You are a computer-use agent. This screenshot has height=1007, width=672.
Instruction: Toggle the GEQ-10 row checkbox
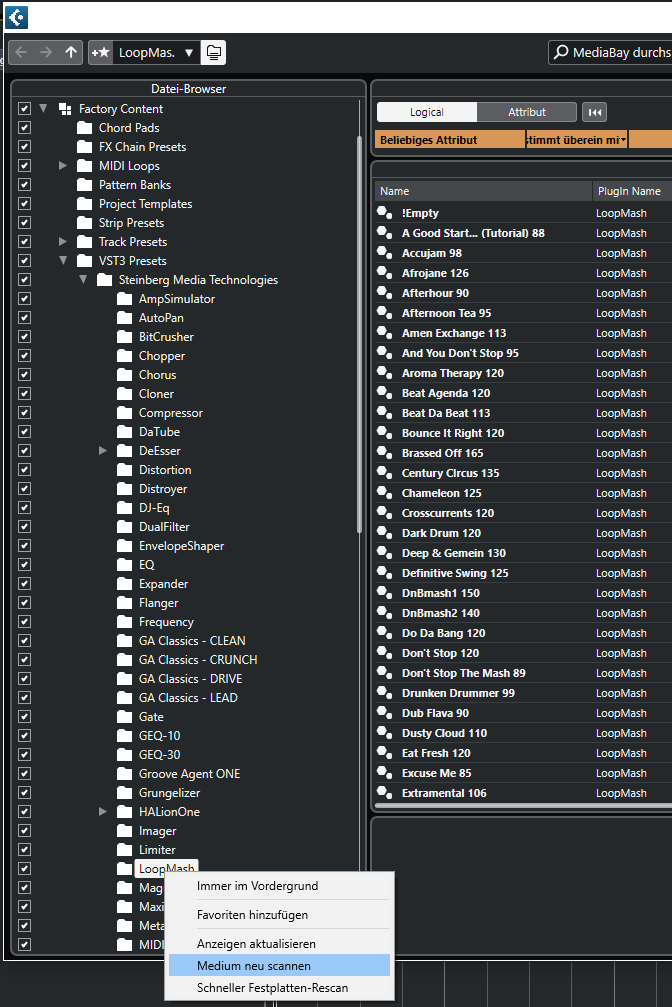24,735
